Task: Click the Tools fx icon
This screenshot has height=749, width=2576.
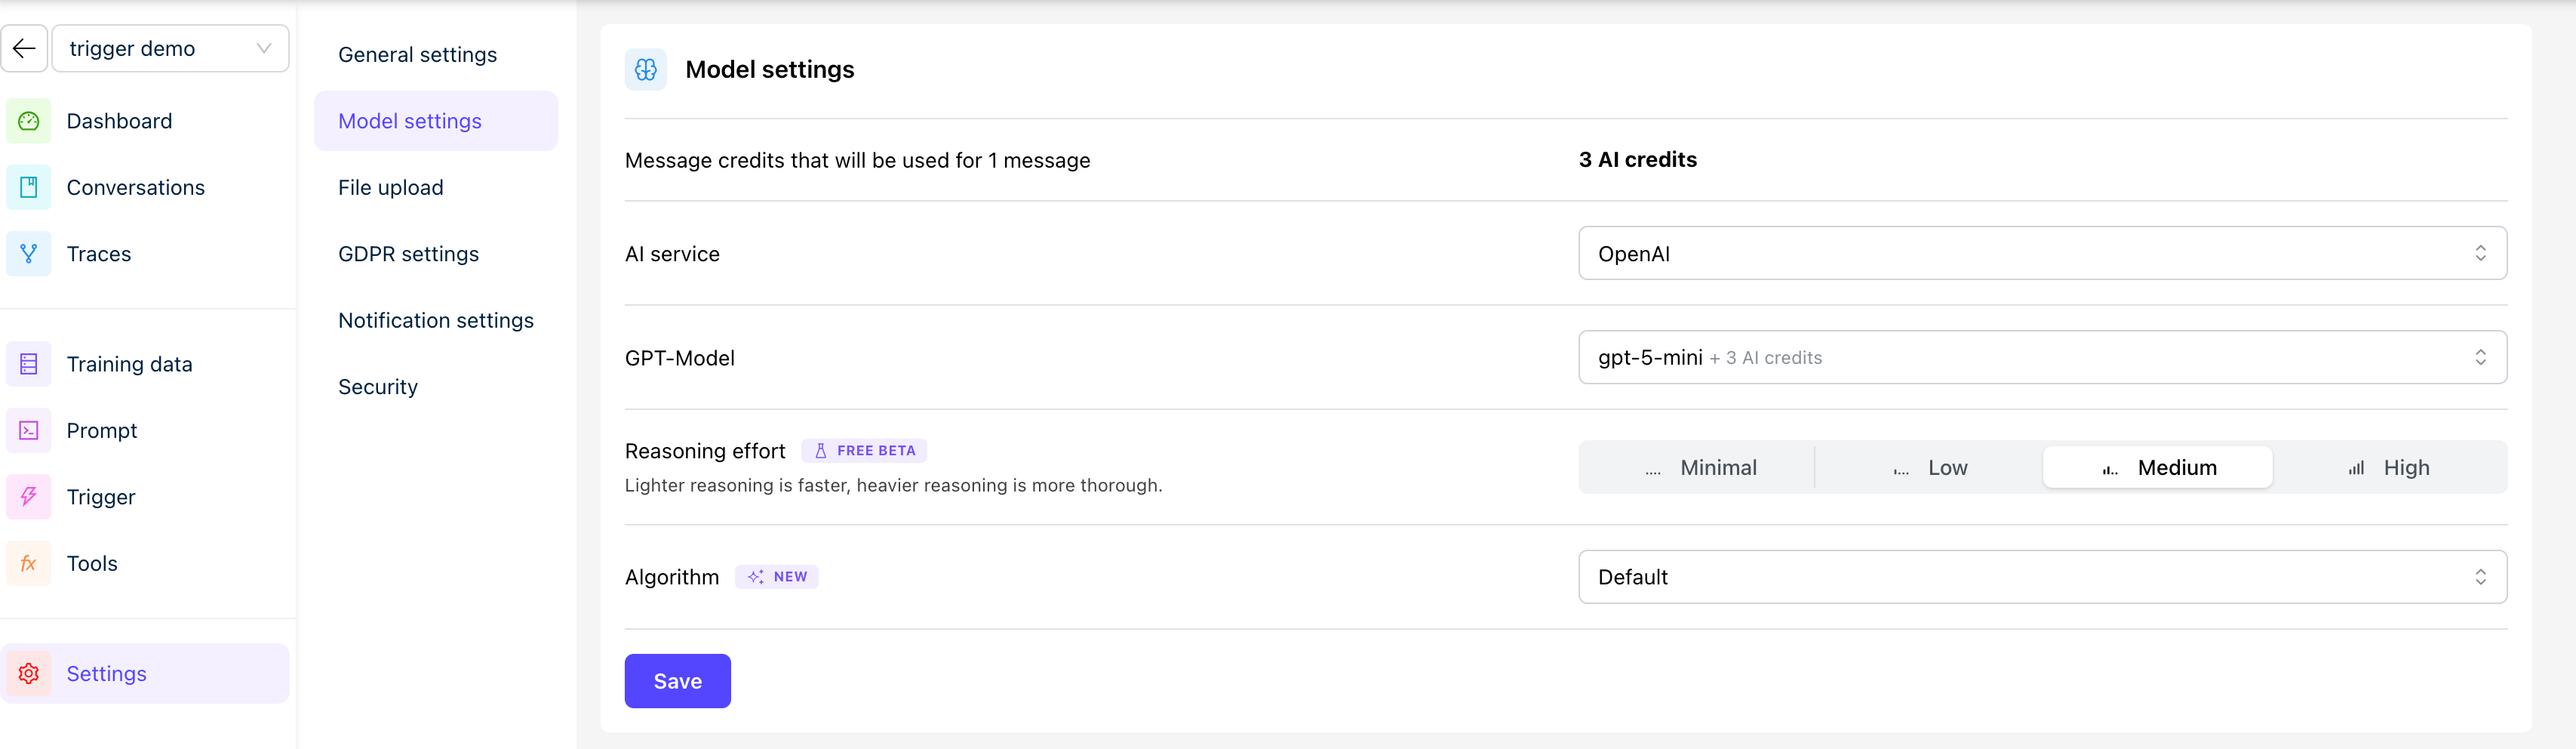Action: coord(29,564)
